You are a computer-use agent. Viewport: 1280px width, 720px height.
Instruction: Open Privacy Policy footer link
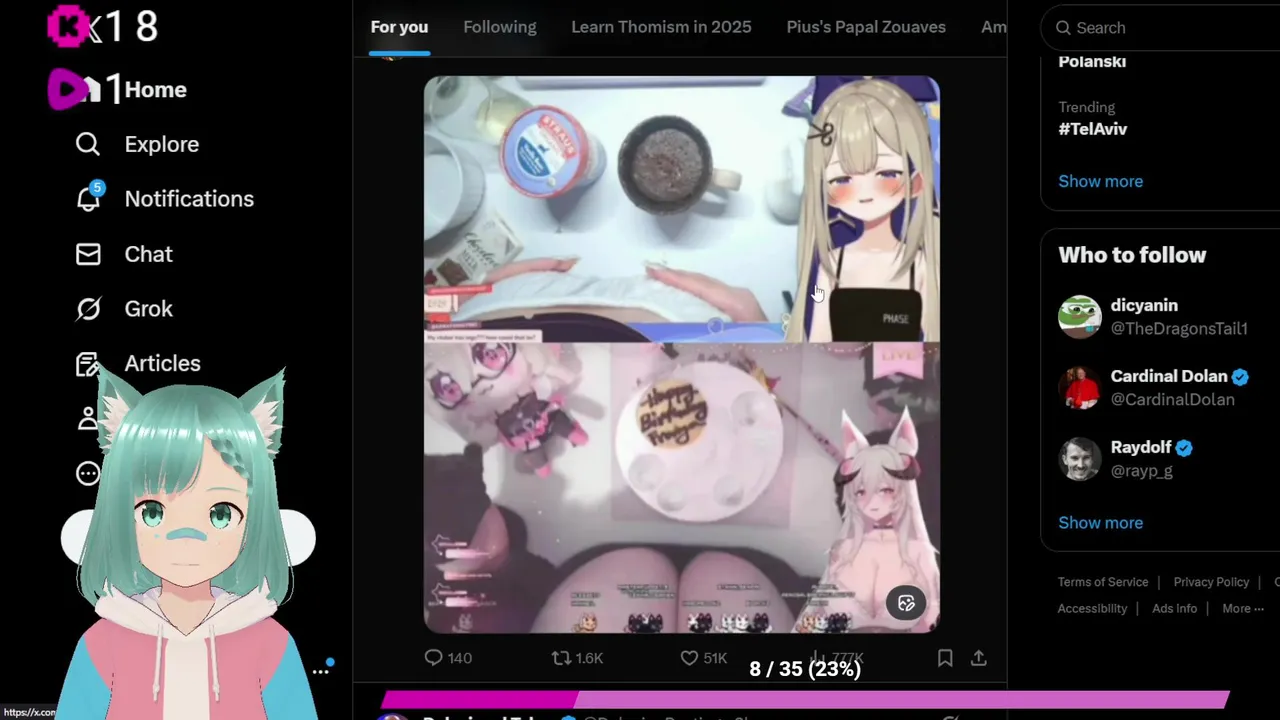click(x=1211, y=582)
